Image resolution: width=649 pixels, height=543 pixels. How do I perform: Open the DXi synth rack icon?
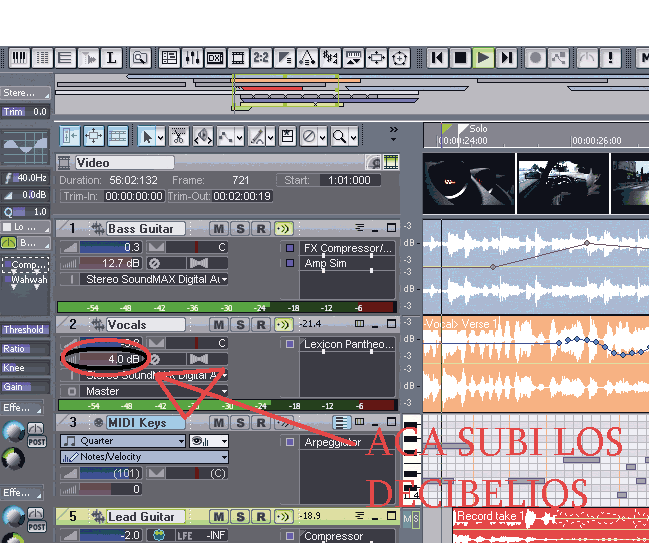(x=215, y=58)
